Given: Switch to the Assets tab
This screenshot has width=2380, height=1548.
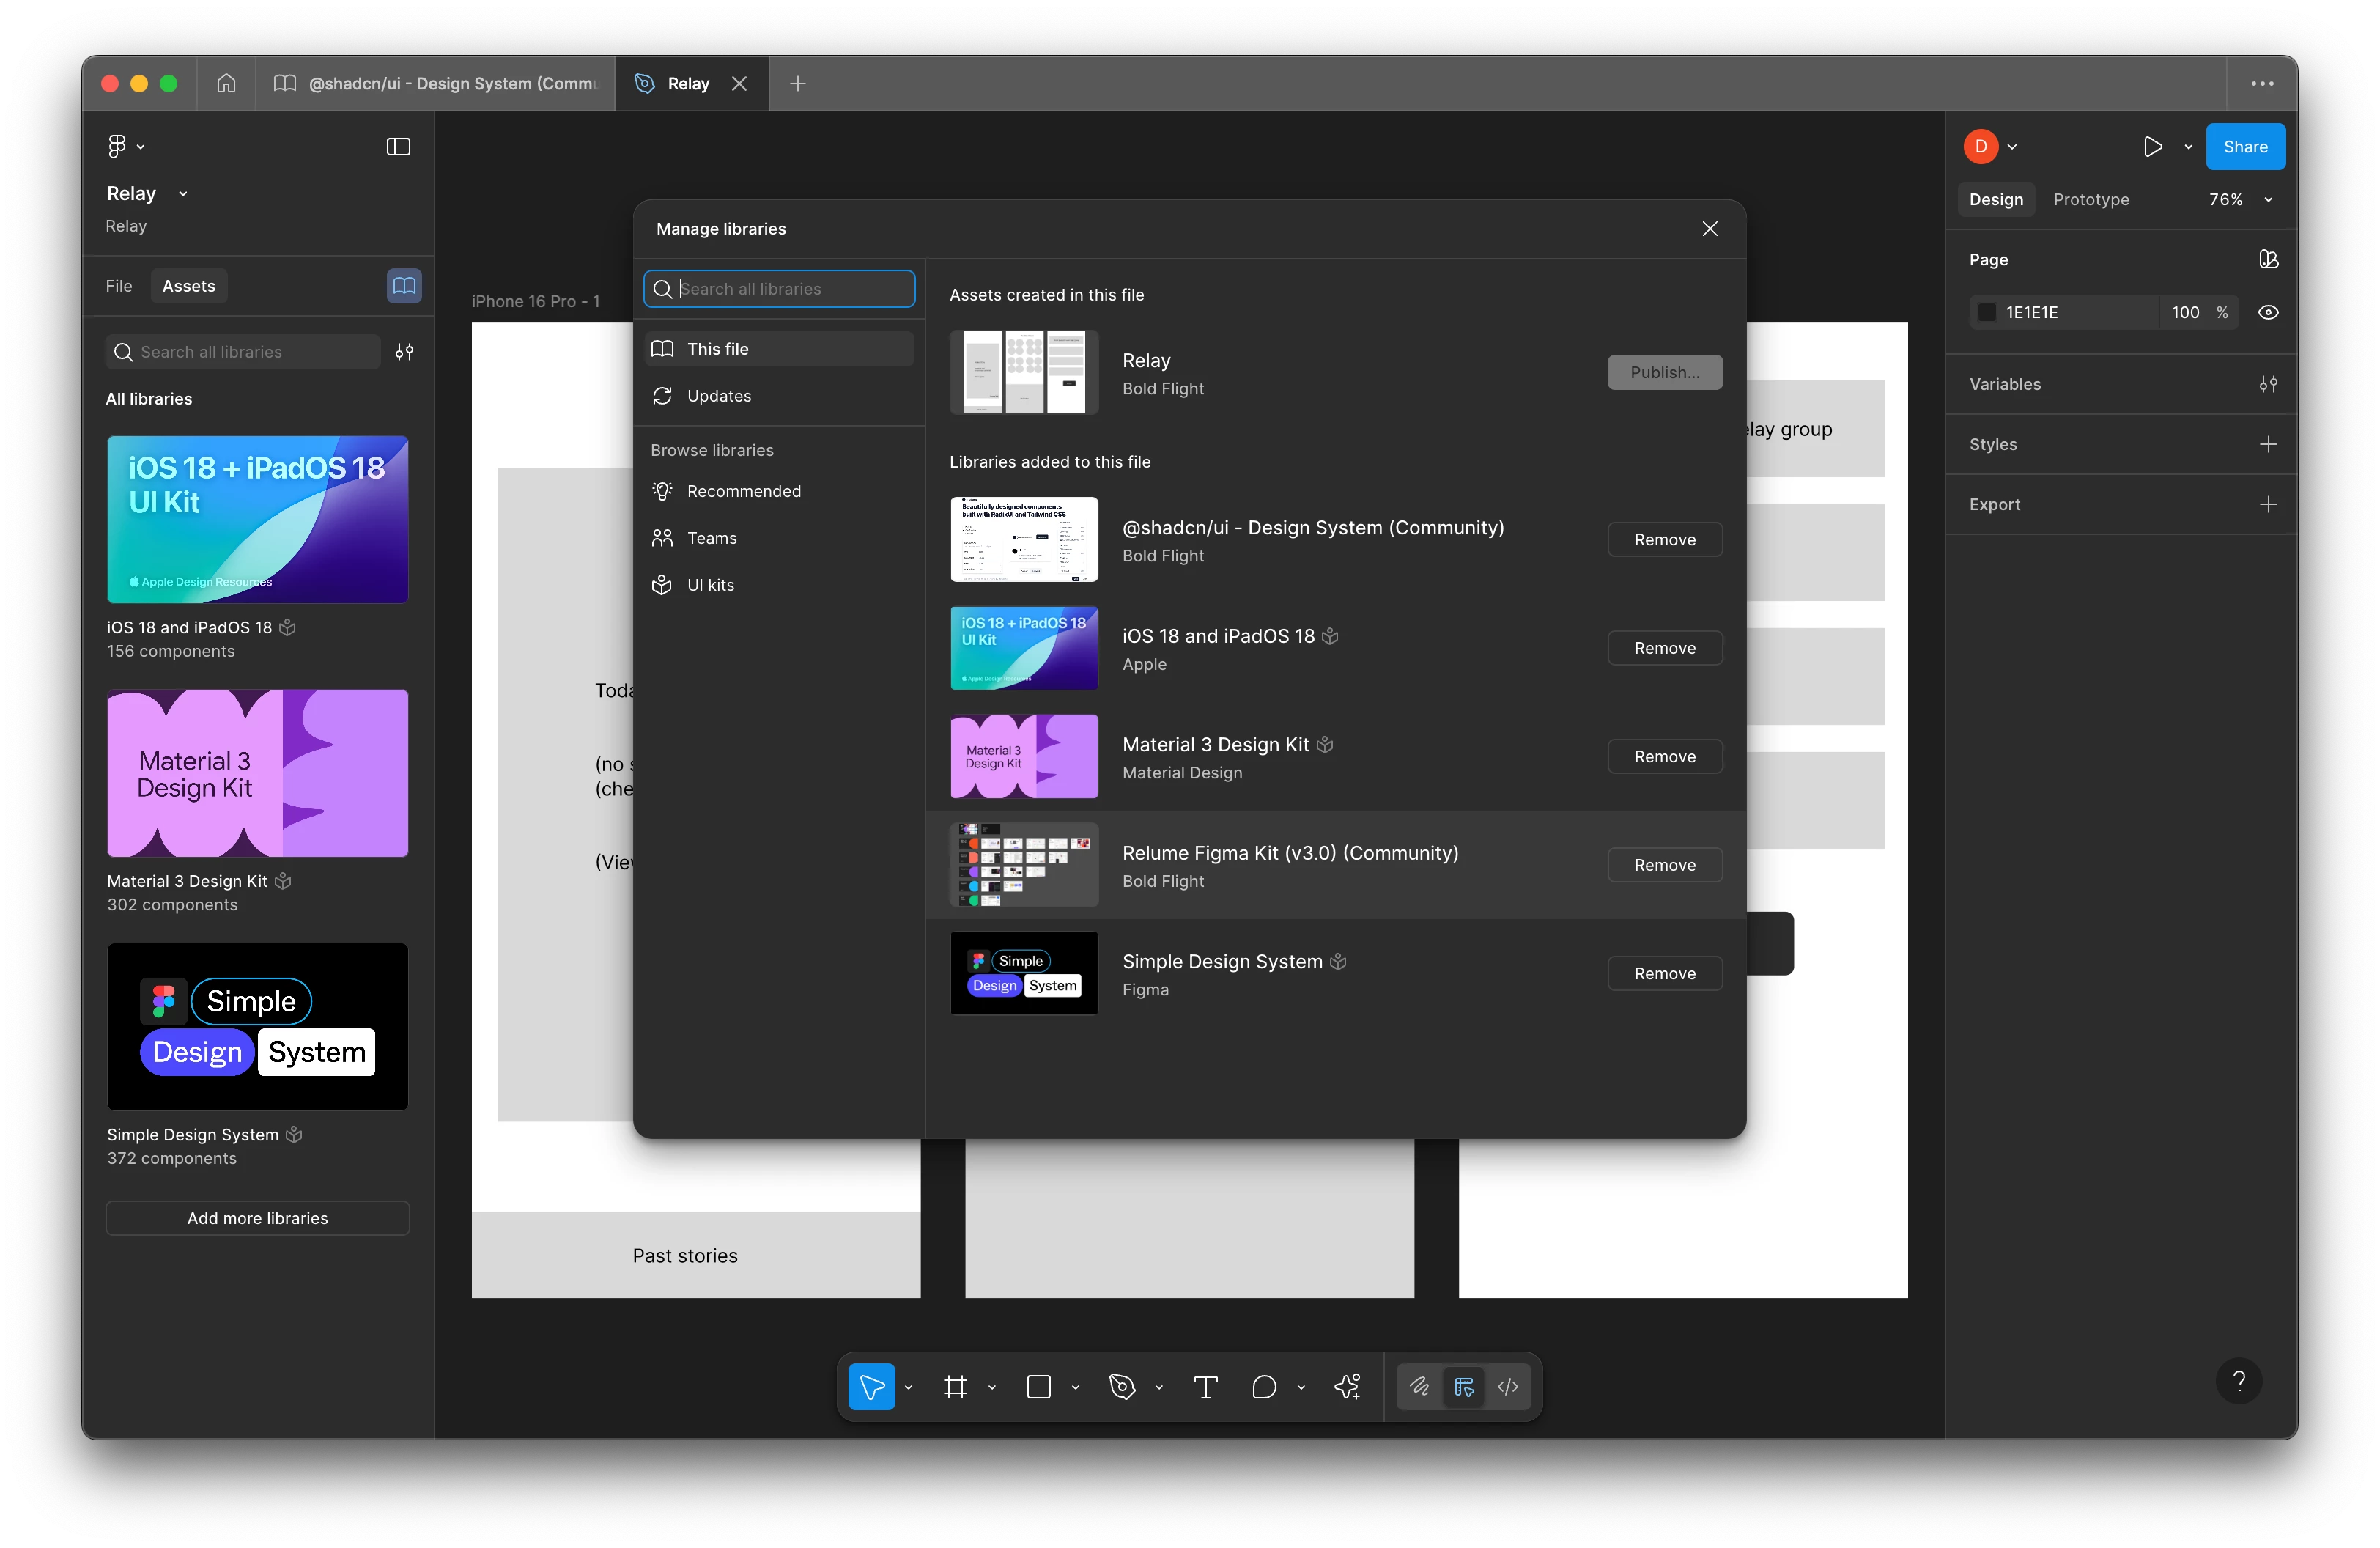Looking at the screenshot, I should (188, 286).
